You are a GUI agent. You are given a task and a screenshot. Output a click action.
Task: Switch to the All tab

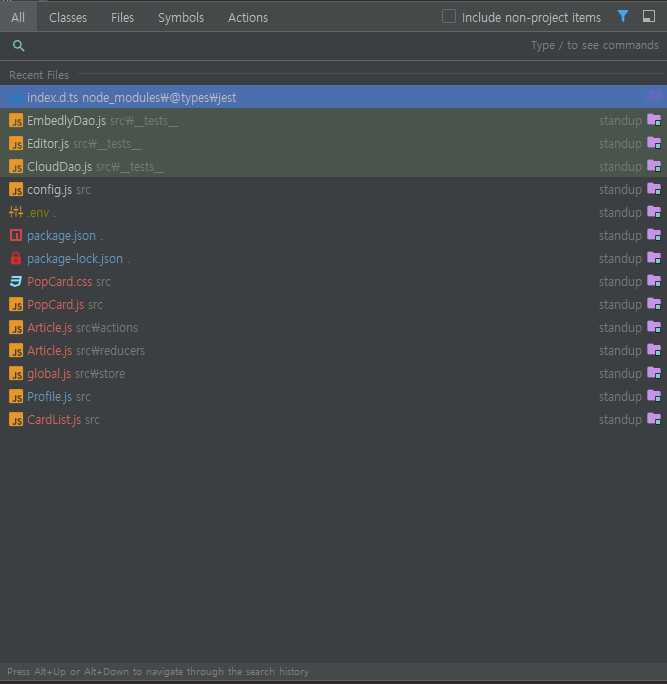pos(18,17)
